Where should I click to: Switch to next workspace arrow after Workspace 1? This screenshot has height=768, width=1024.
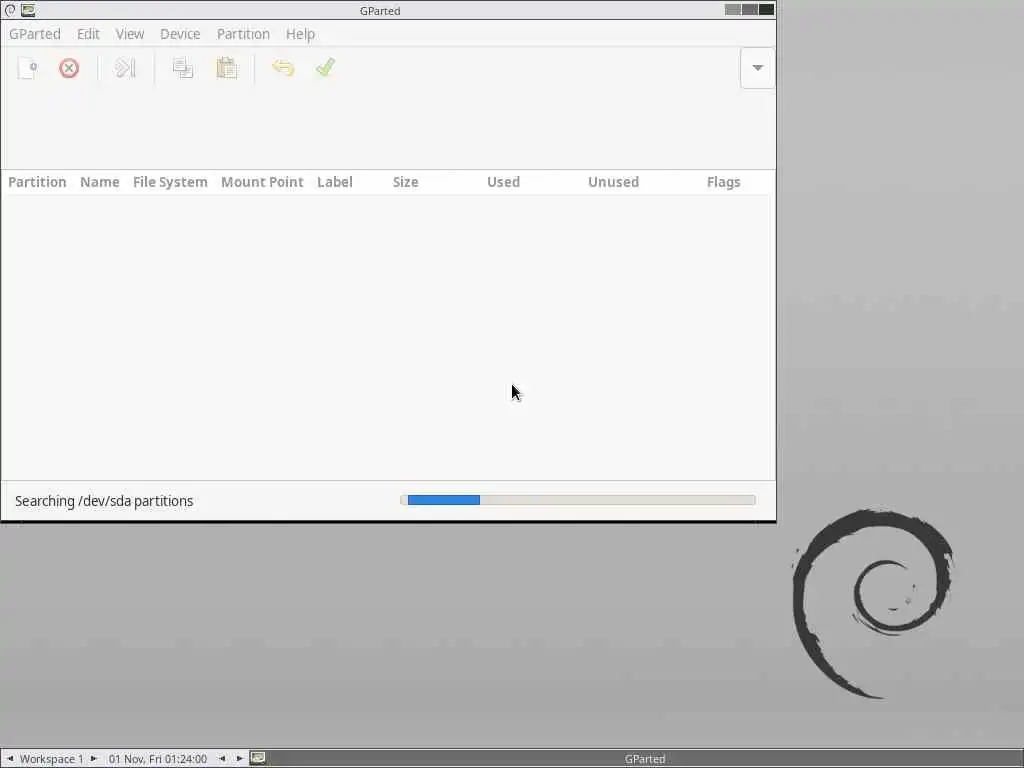(93, 758)
